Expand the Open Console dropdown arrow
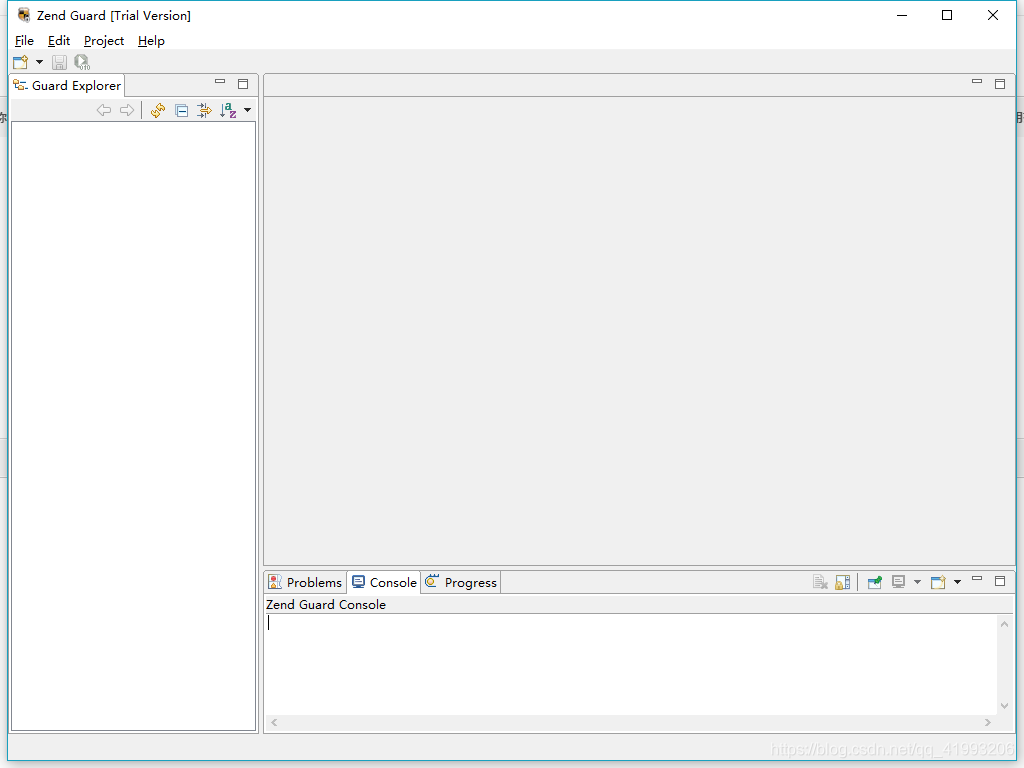The image size is (1024, 768). point(957,582)
